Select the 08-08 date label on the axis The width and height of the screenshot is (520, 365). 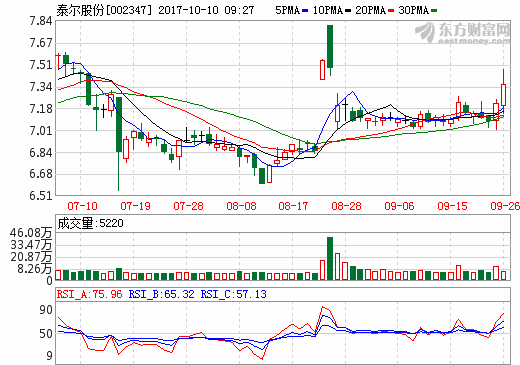241,206
